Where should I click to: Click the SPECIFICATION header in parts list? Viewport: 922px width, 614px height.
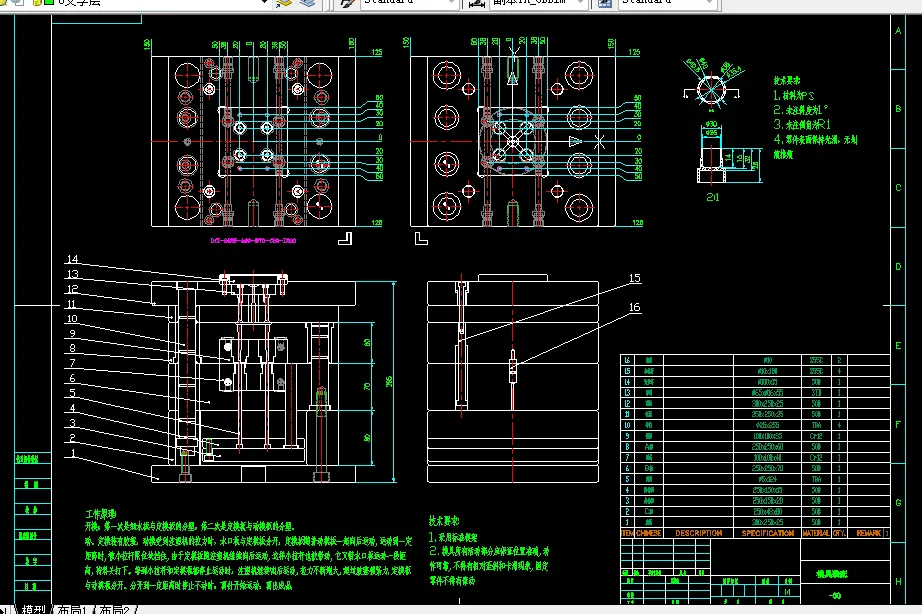tap(767, 533)
